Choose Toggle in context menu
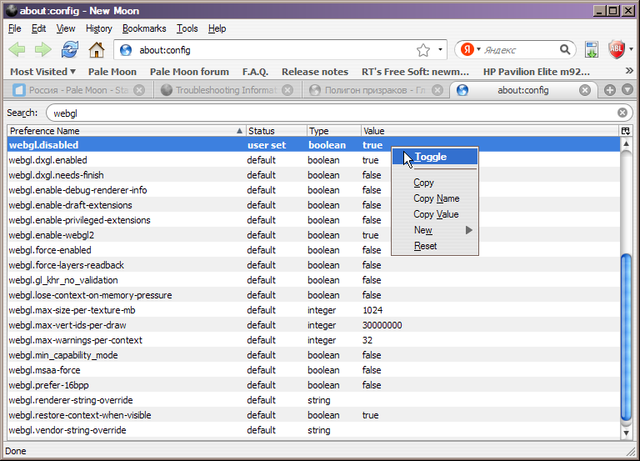The width and height of the screenshot is (640, 461). (x=435, y=157)
